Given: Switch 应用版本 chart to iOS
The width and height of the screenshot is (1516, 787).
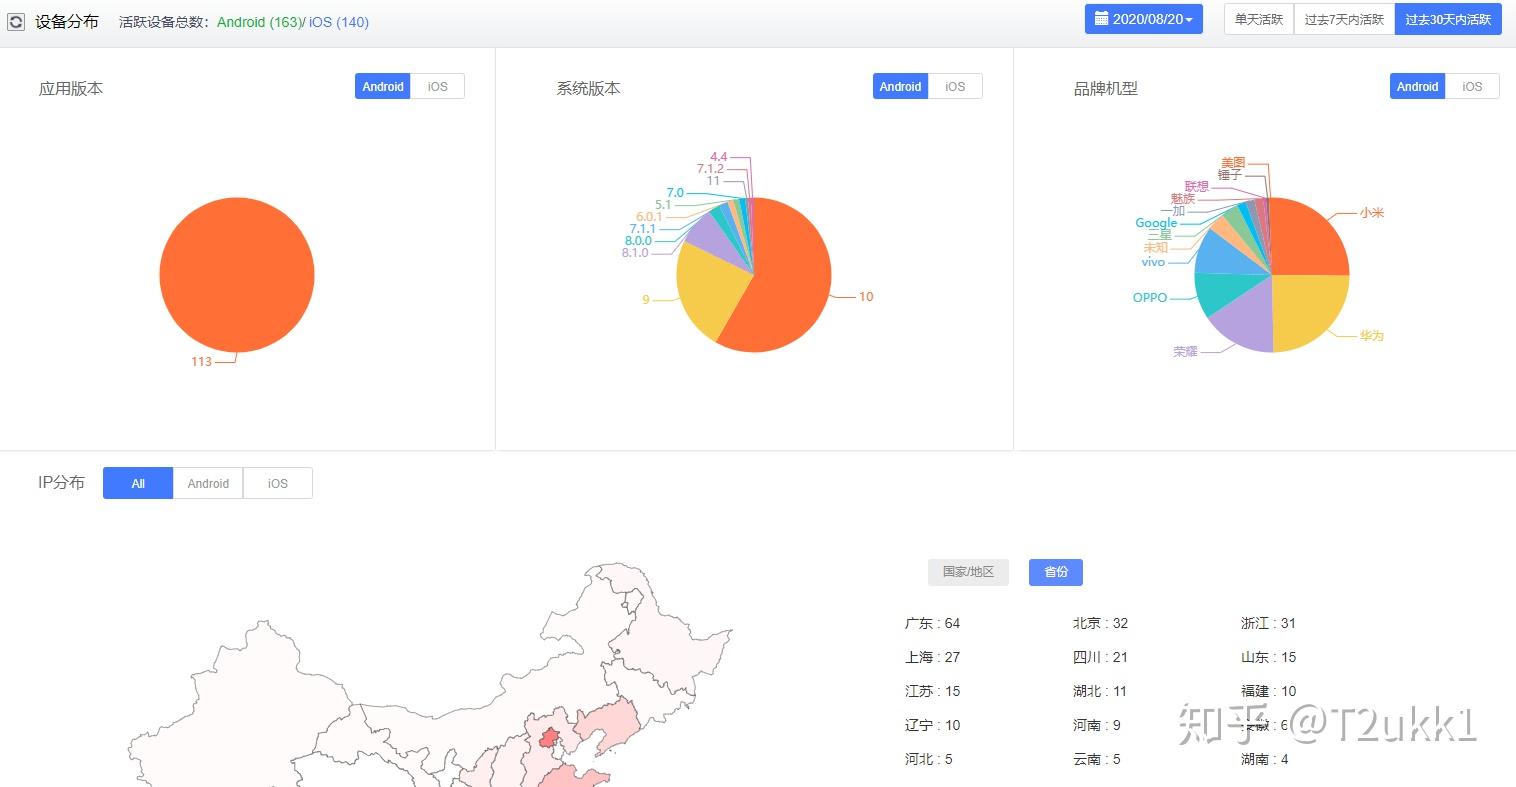Looking at the screenshot, I should (x=438, y=86).
